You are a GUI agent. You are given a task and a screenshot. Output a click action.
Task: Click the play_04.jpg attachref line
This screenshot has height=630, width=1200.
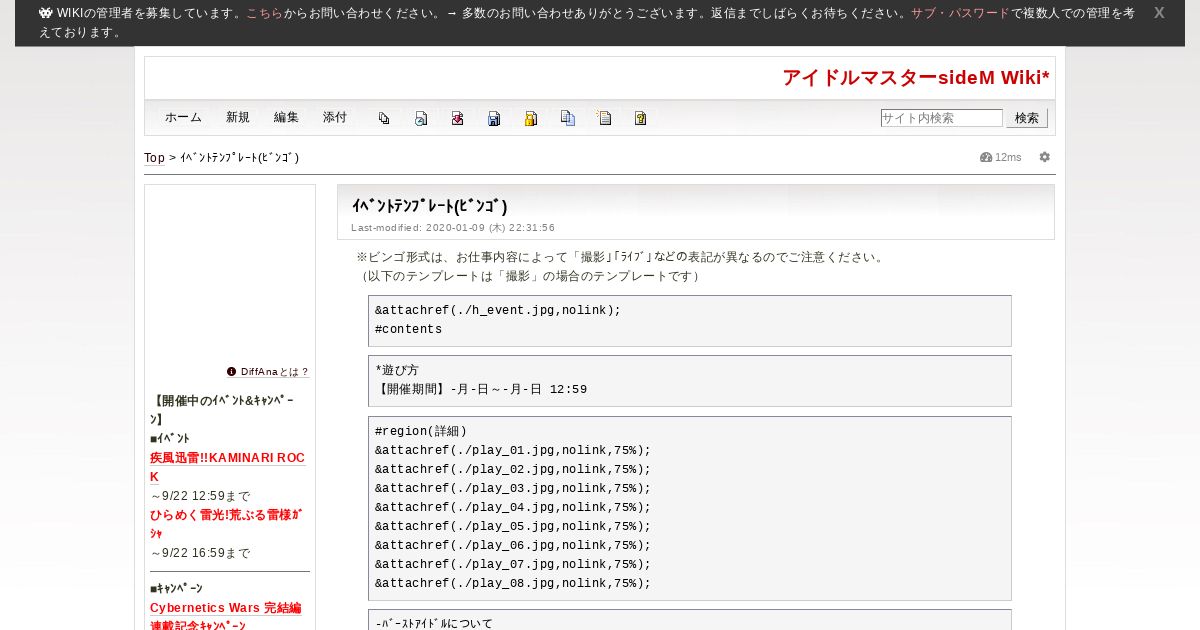point(513,507)
